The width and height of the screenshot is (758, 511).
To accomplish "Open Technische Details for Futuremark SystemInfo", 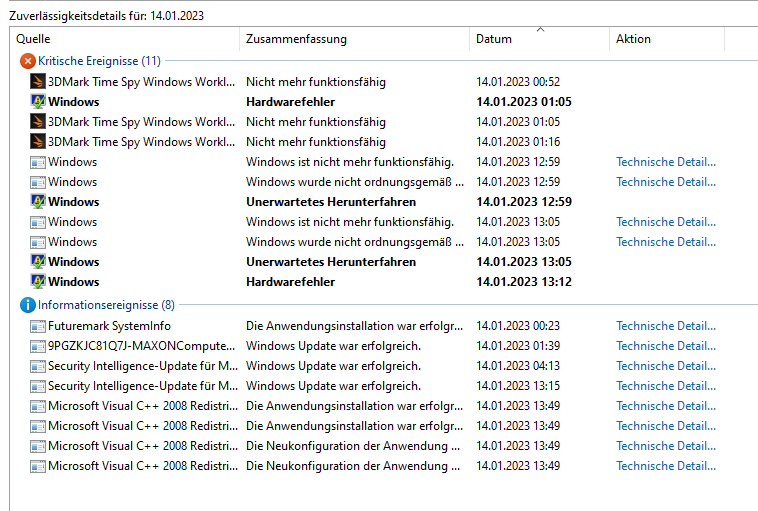I will click(666, 326).
